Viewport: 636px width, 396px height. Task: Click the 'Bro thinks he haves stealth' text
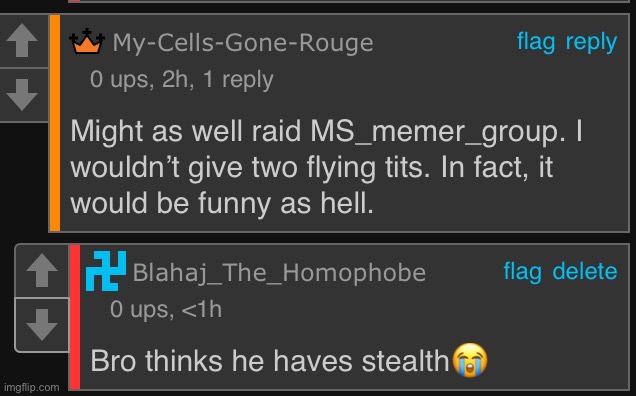270,361
